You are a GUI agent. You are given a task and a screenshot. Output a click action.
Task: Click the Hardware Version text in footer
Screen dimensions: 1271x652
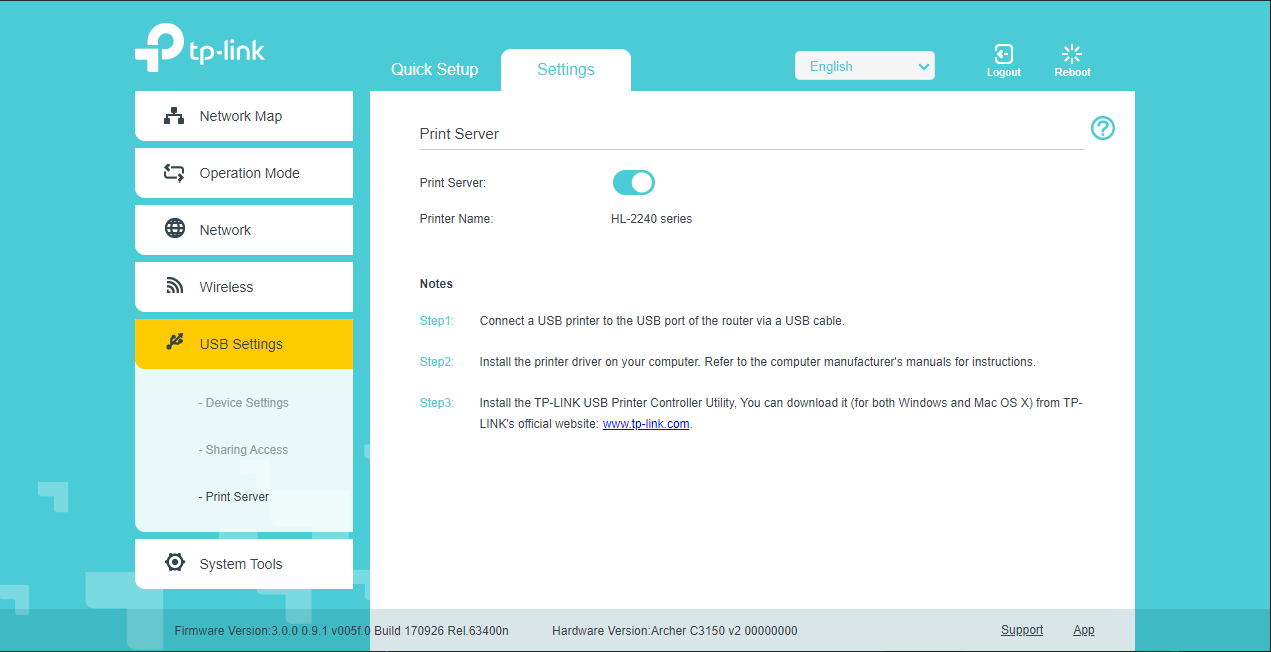tap(675, 631)
